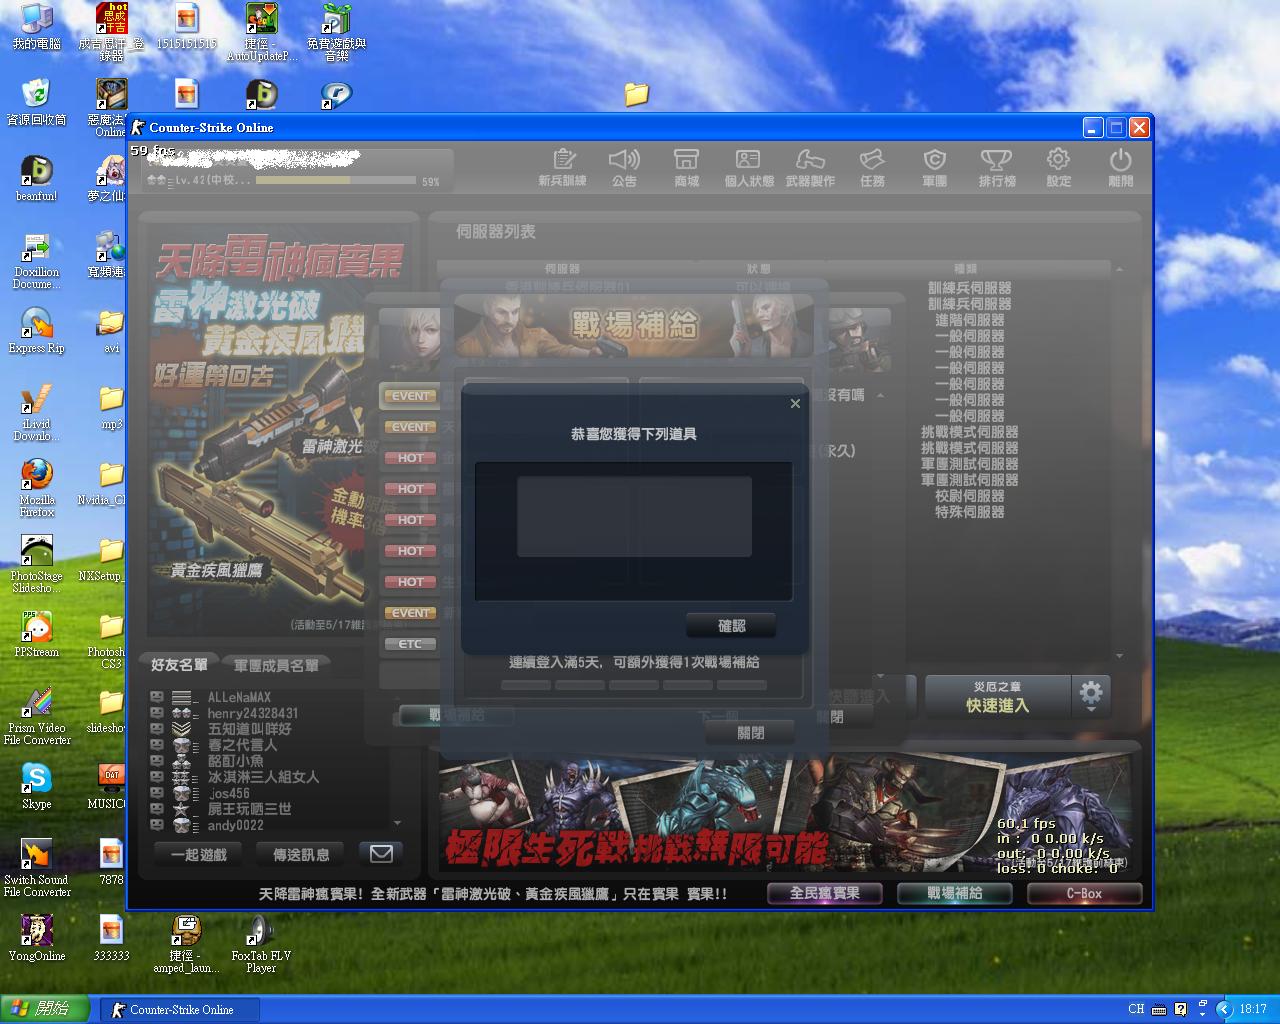This screenshot has width=1280, height=1024.
Task: Select the beanfun! desktop shortcut
Action: [x=37, y=178]
